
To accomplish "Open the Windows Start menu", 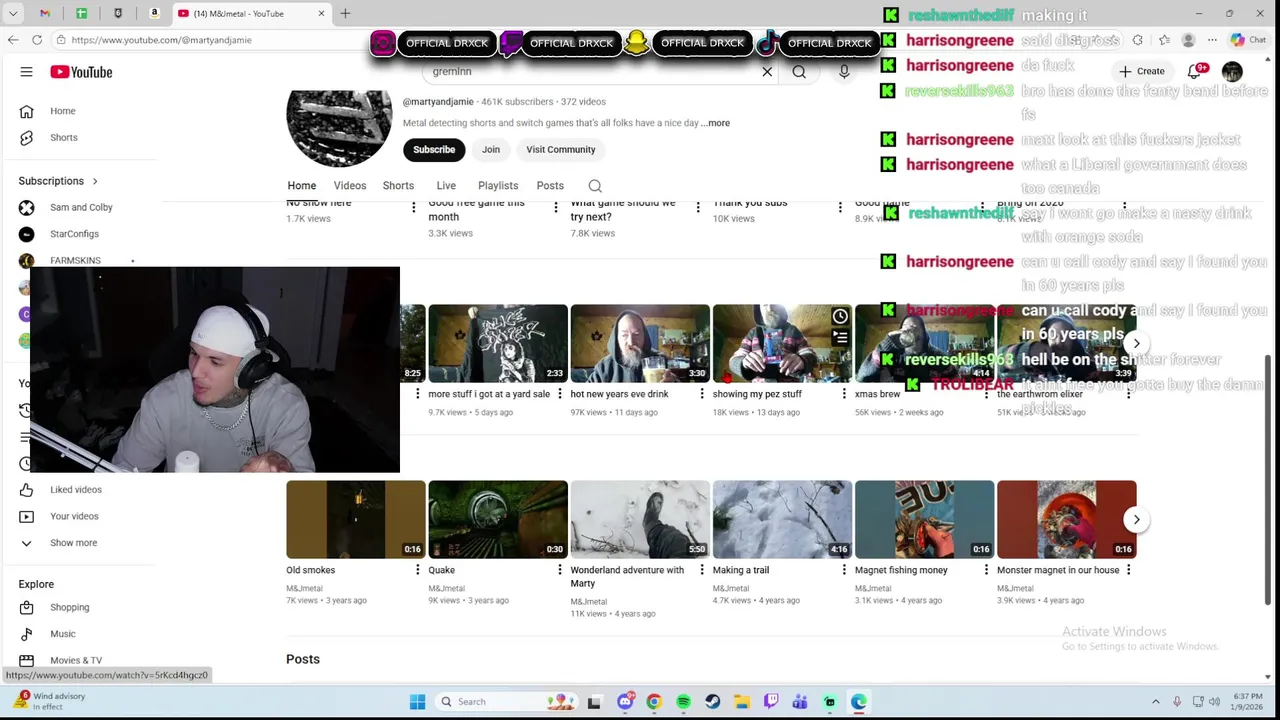I will tap(417, 702).
